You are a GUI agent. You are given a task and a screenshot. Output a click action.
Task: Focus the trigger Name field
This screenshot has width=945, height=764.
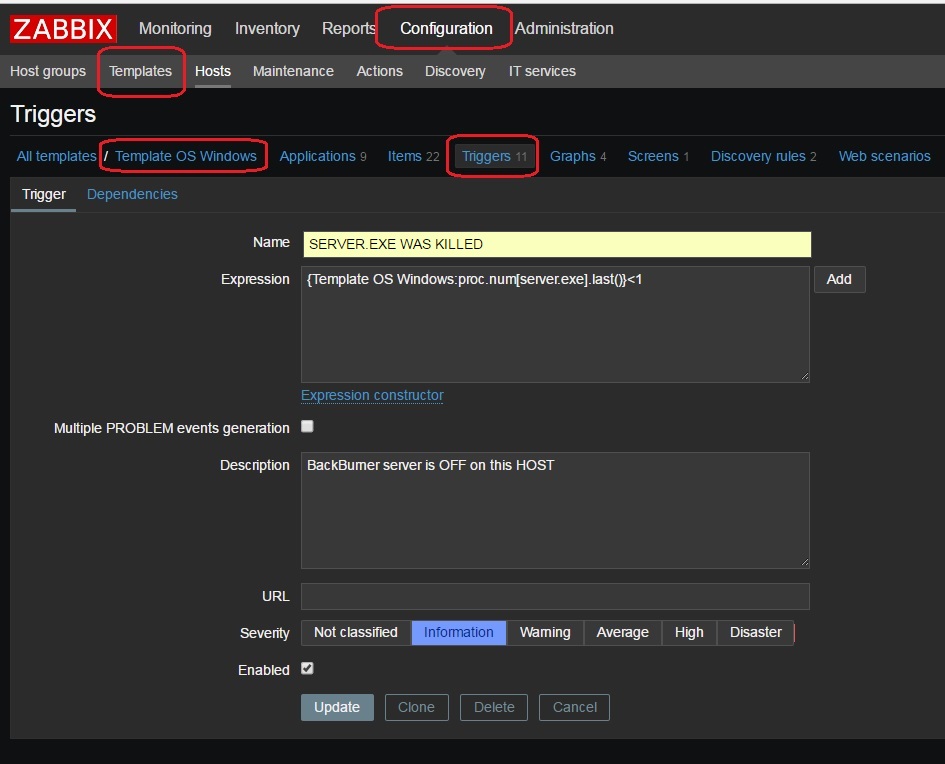(x=557, y=244)
